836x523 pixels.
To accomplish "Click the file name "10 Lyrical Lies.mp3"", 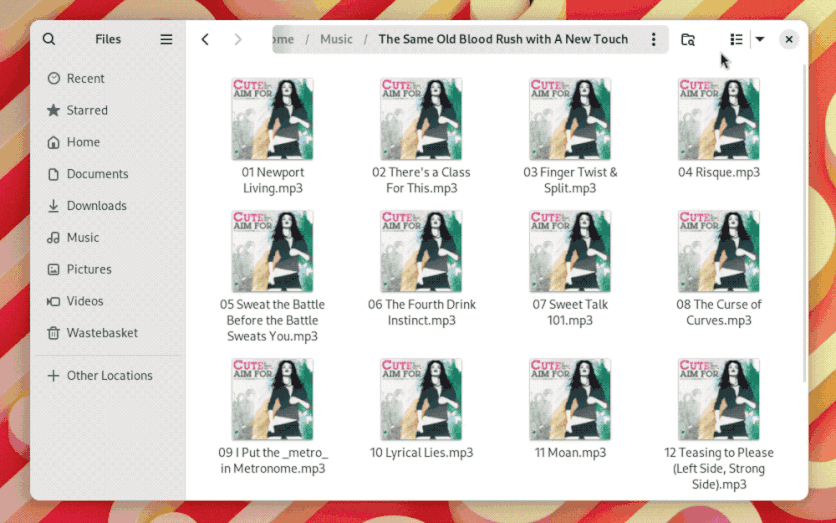I will 421,453.
